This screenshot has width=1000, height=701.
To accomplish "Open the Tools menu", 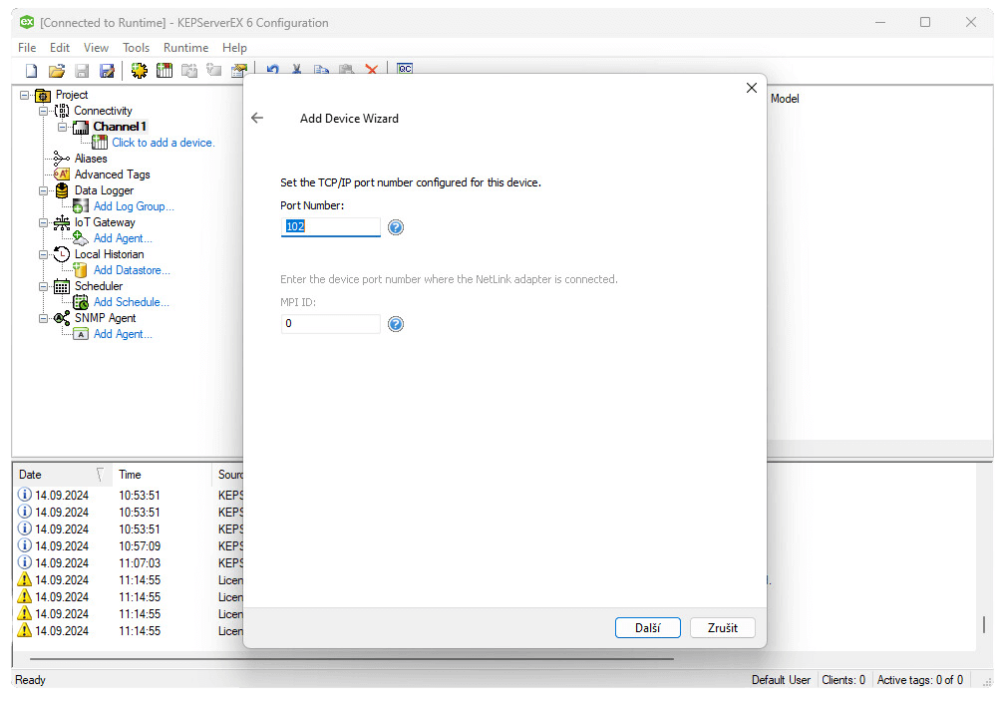I will click(x=136, y=47).
